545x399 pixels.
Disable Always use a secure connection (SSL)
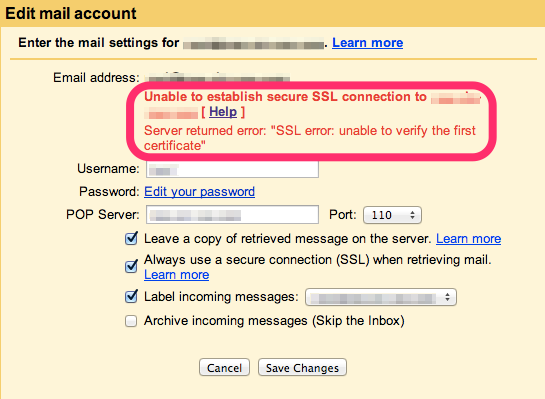coord(131,267)
